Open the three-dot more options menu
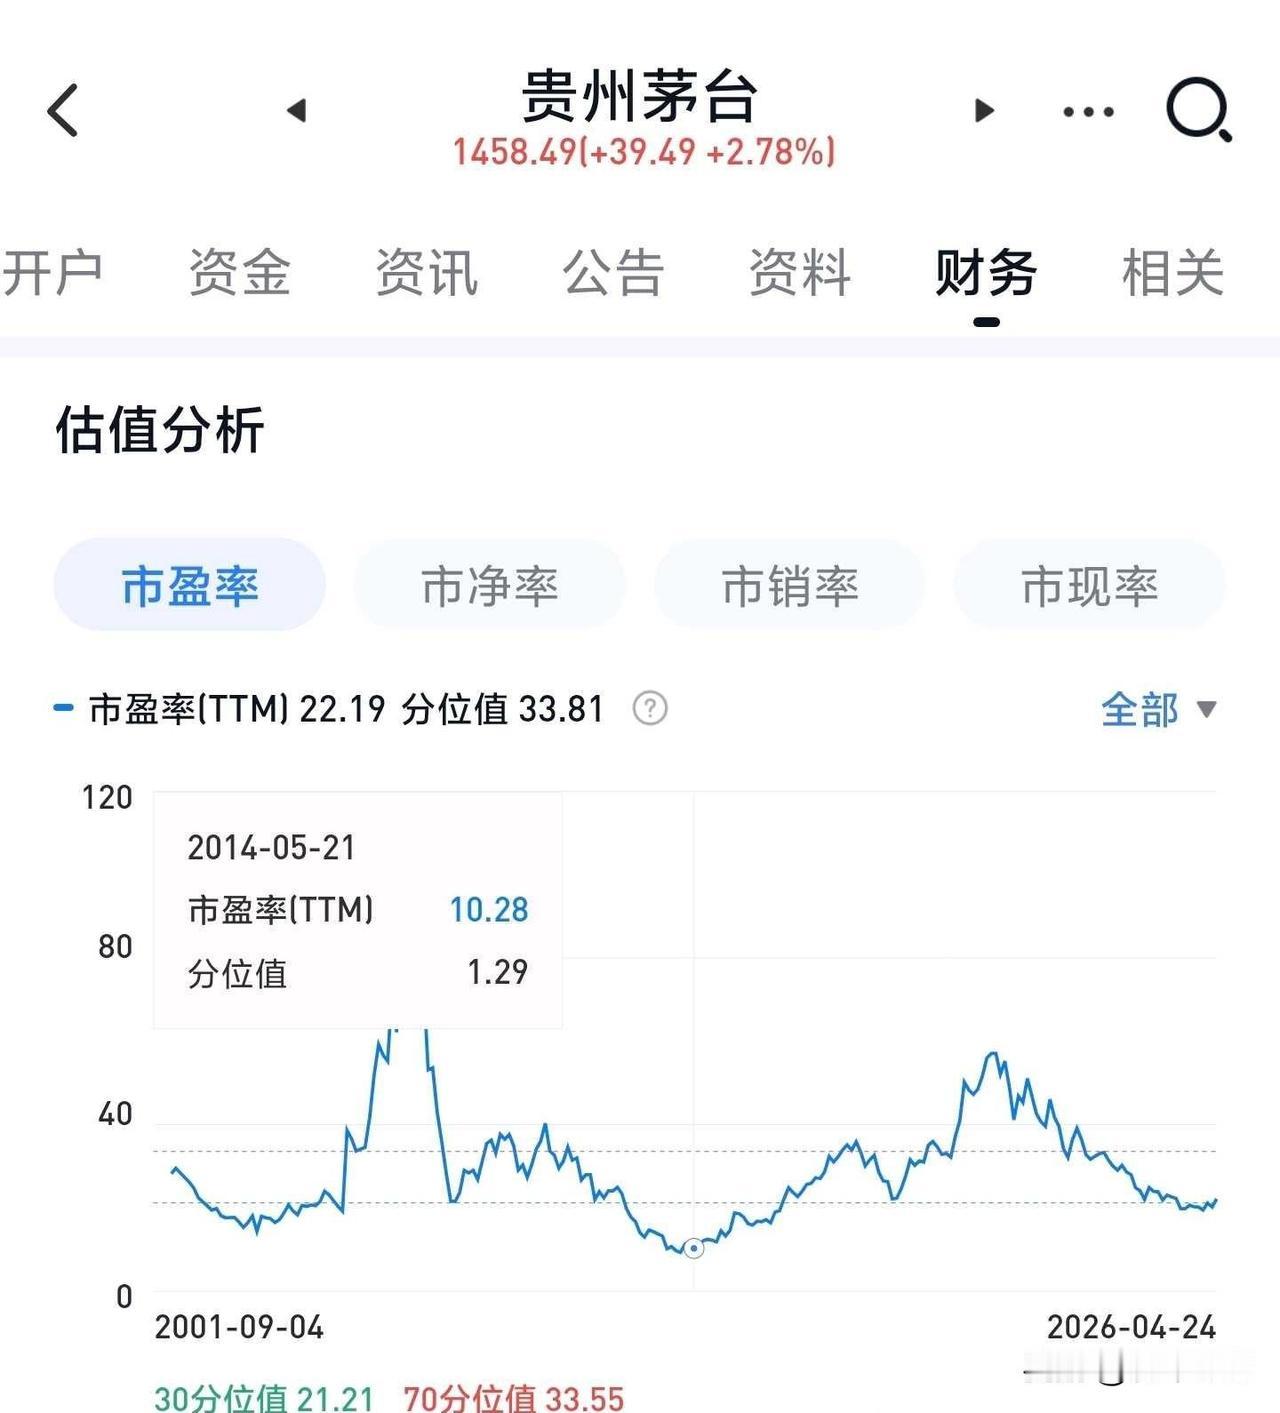1280x1413 pixels. point(1088,111)
